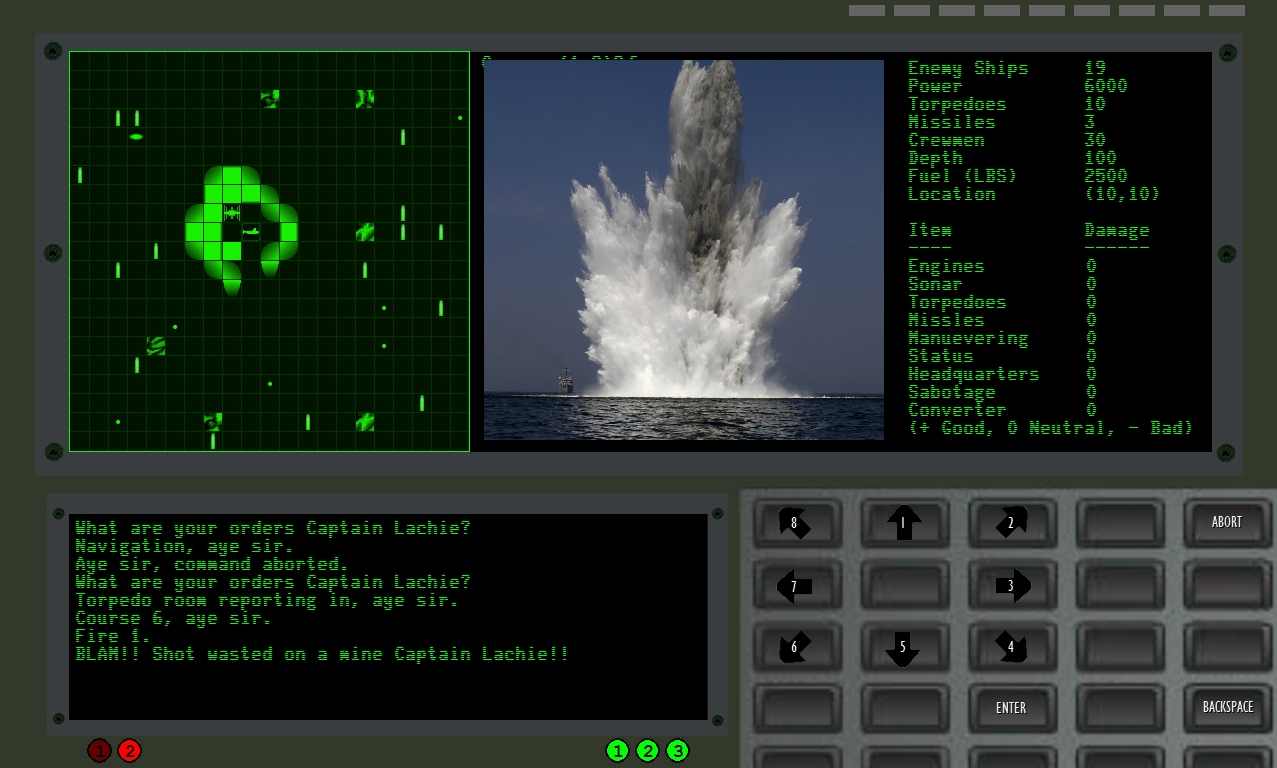
Task: Click the ABORT key
Action: (x=1227, y=522)
